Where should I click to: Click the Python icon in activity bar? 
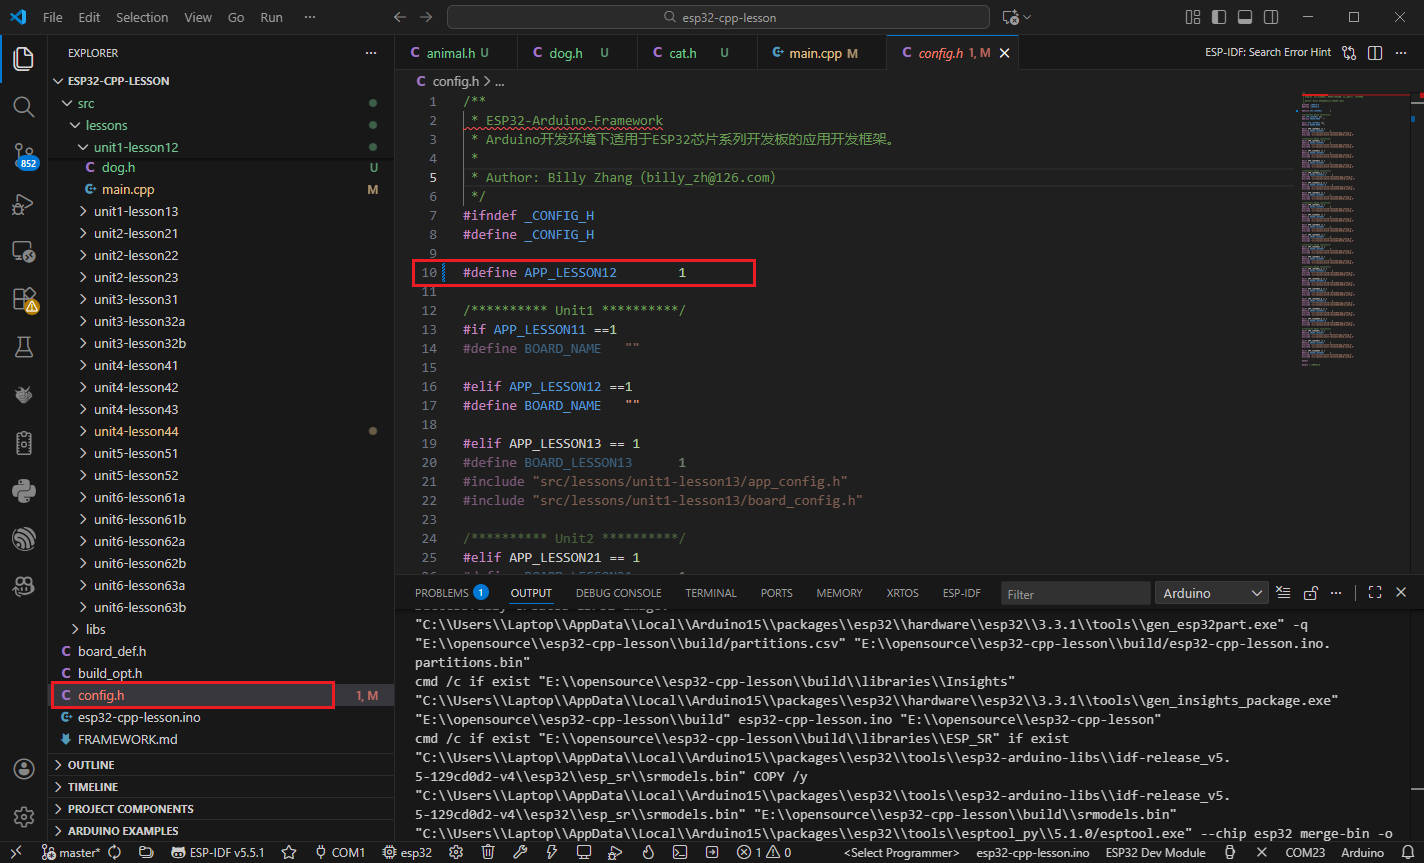(x=23, y=491)
